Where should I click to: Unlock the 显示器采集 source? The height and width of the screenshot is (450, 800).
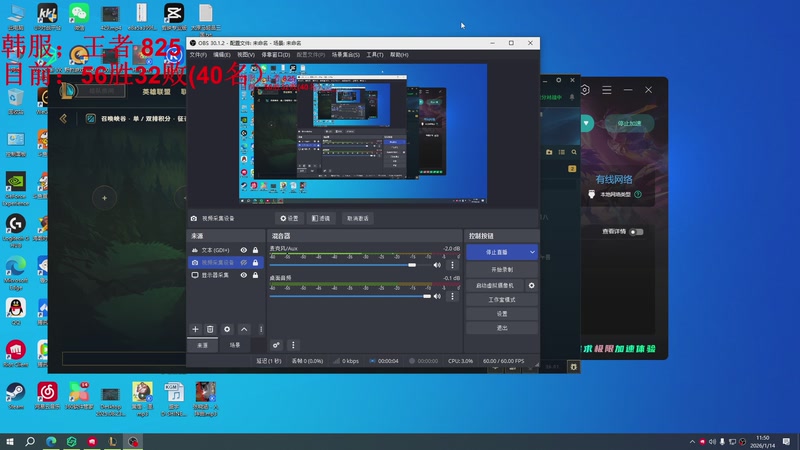[x=255, y=275]
